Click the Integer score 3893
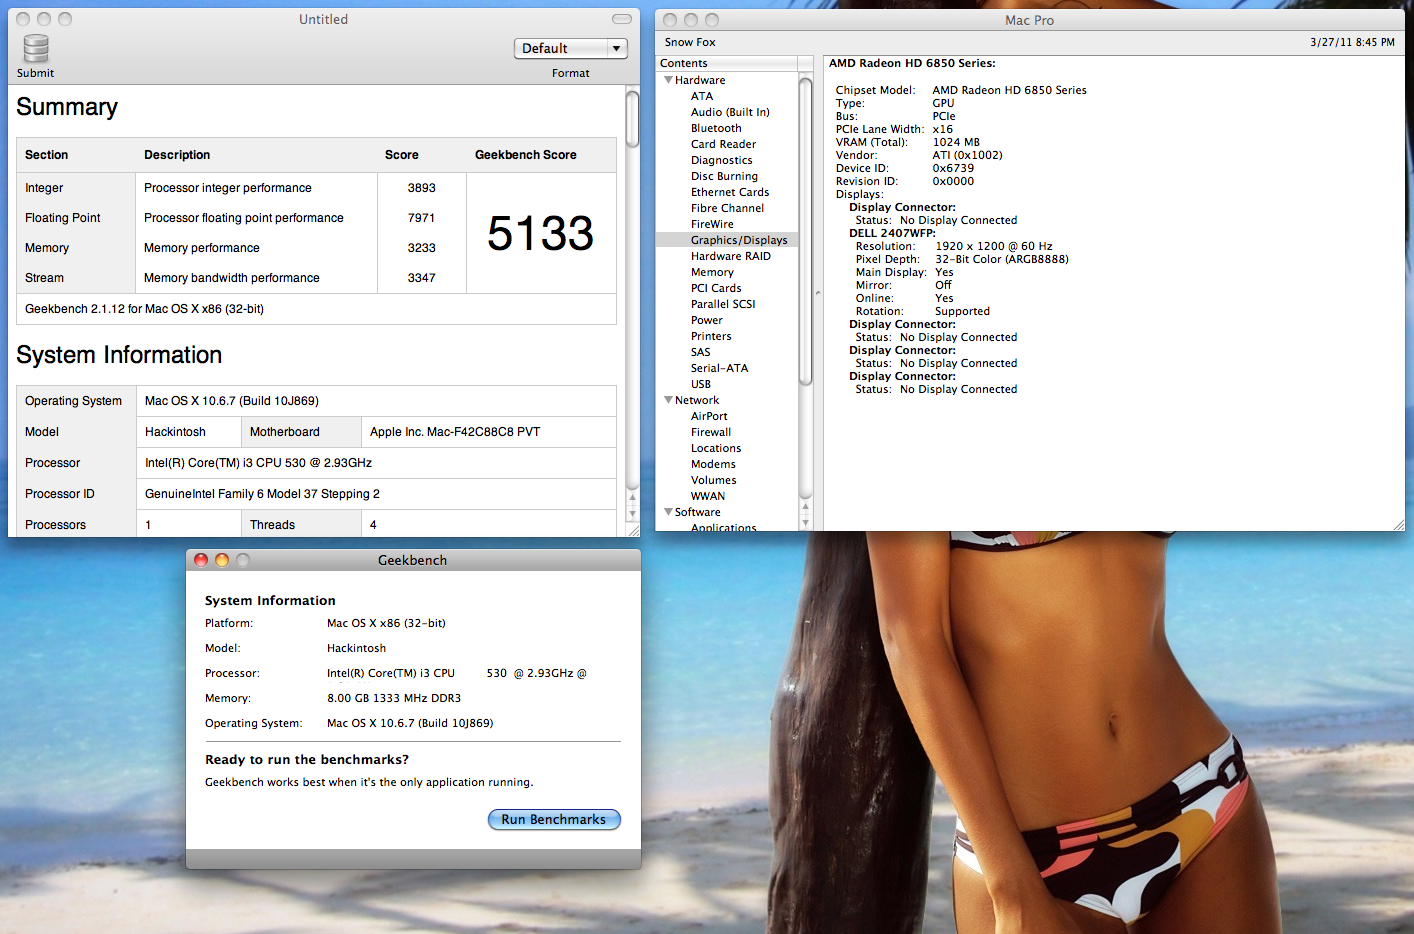The width and height of the screenshot is (1414, 934). 421,188
